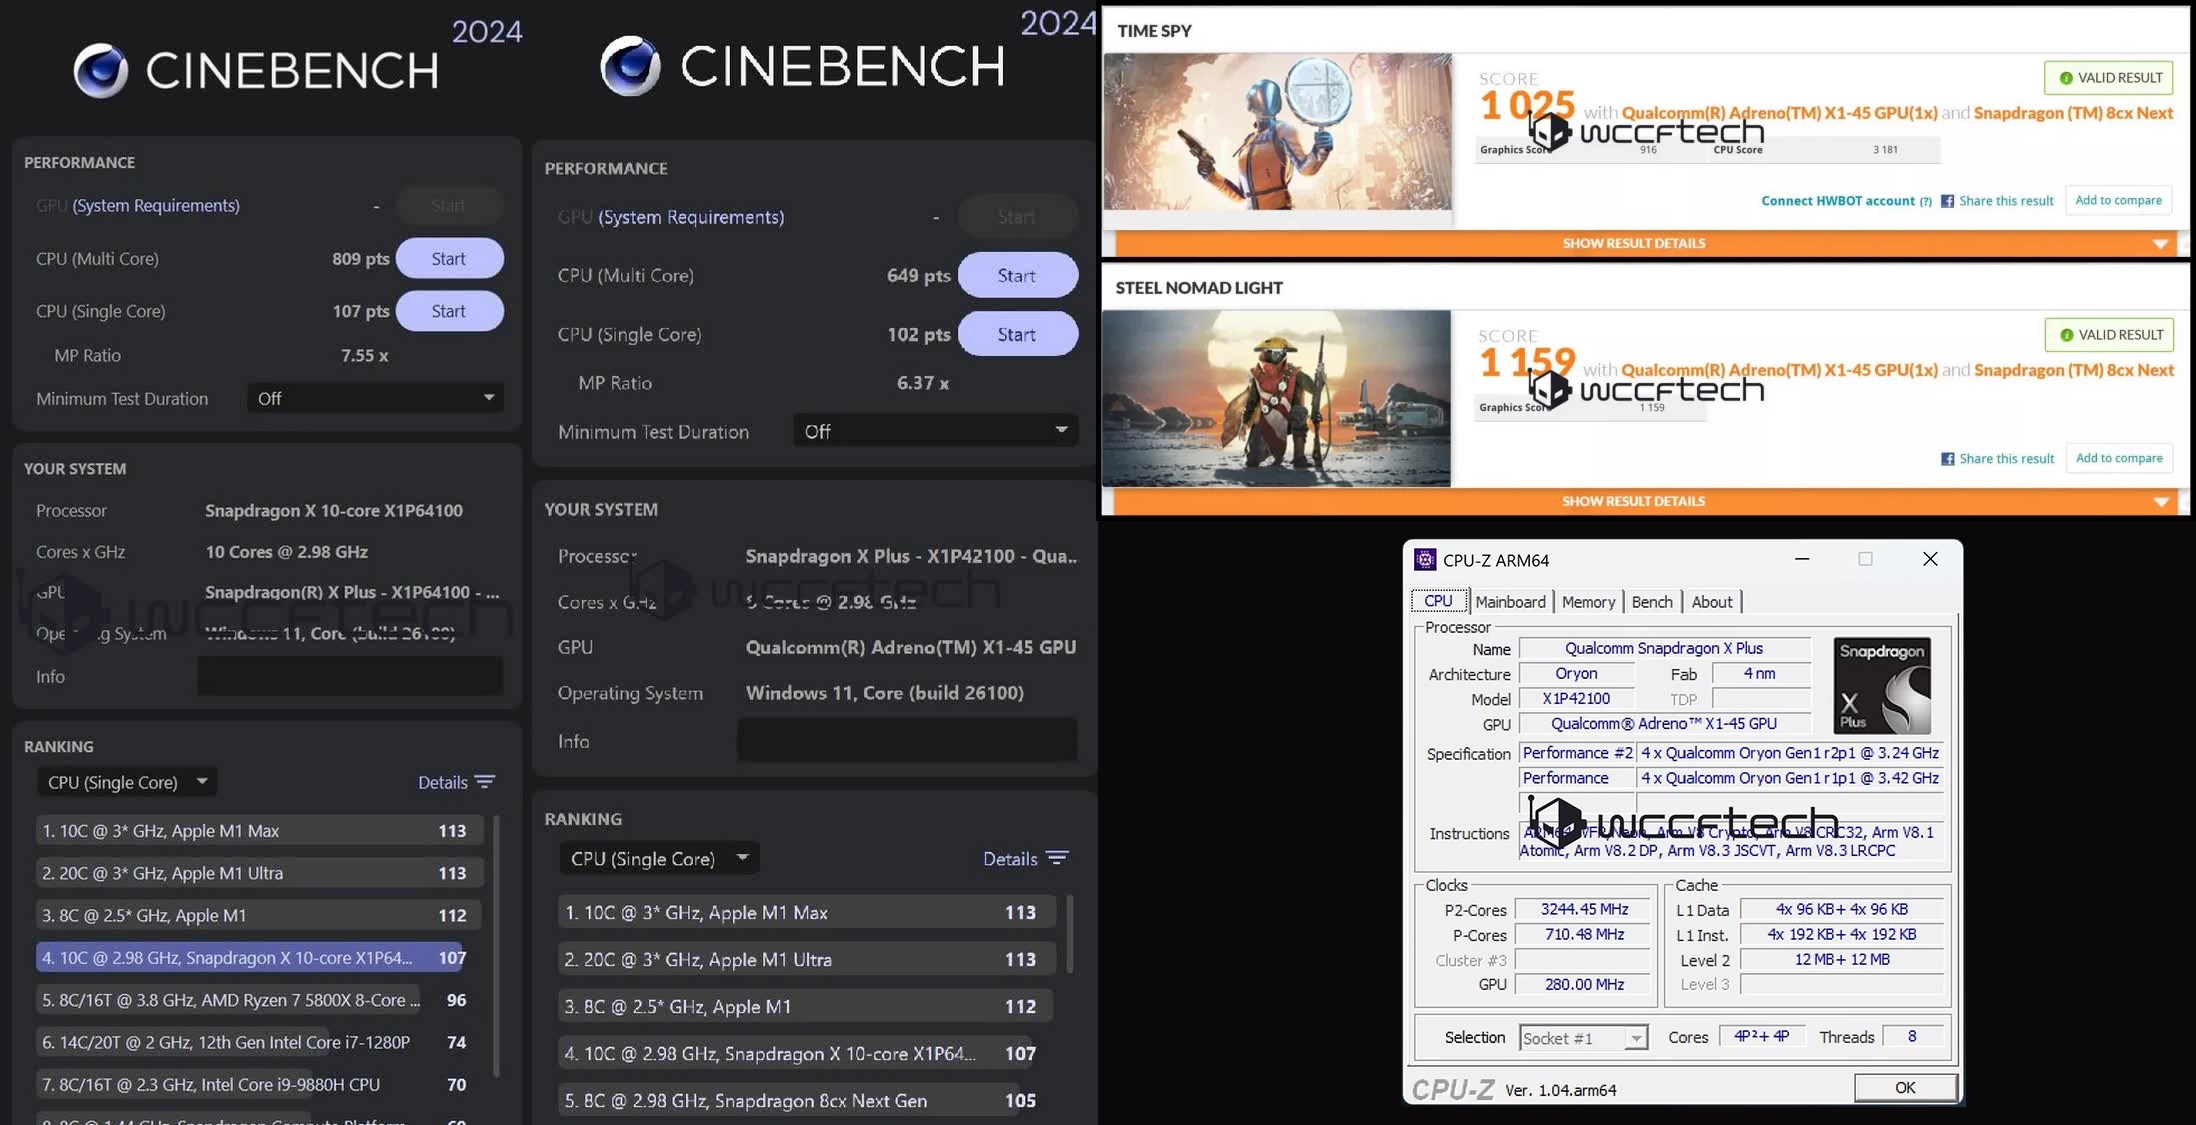Click the Info input field in right Cinebench
The width and height of the screenshot is (2196, 1125).
click(x=907, y=740)
